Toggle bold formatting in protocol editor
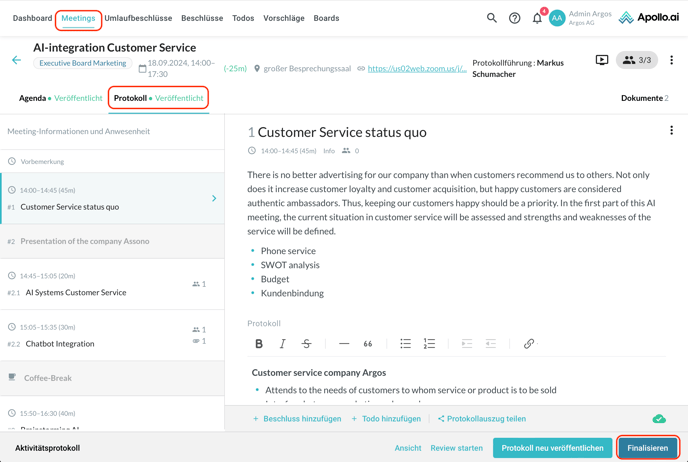The width and height of the screenshot is (688, 462). [x=259, y=344]
